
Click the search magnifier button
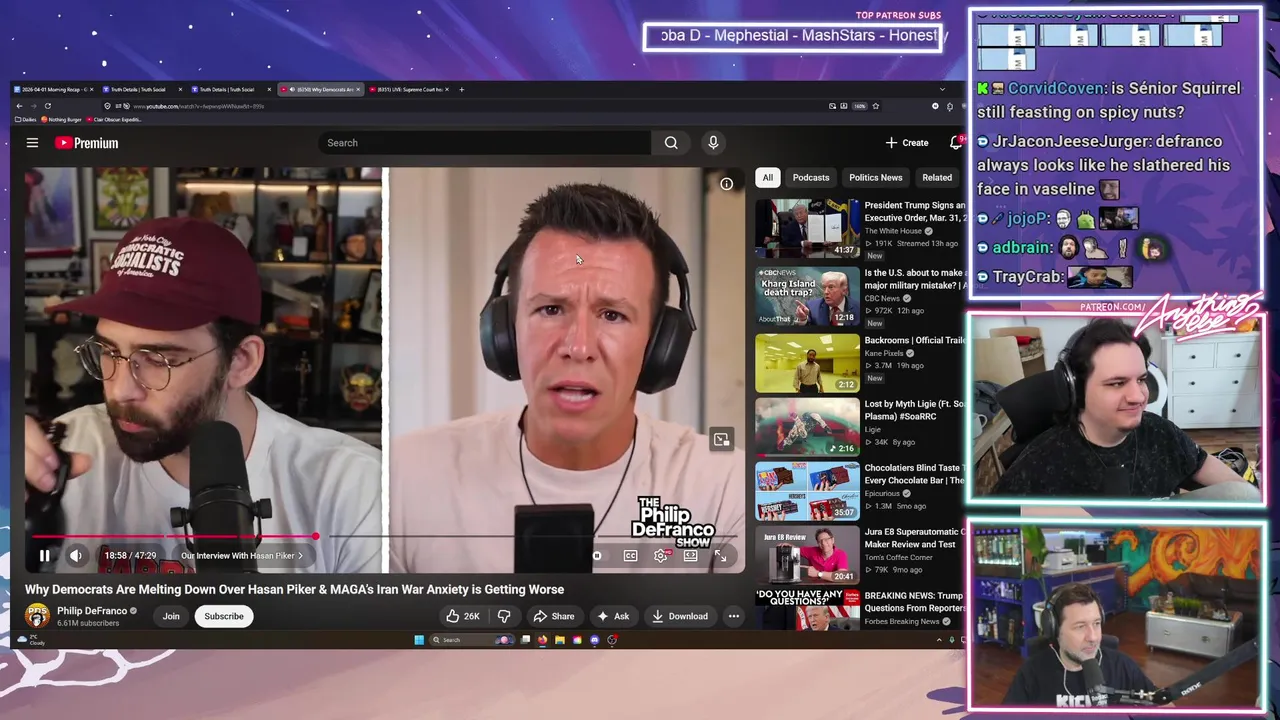point(671,143)
